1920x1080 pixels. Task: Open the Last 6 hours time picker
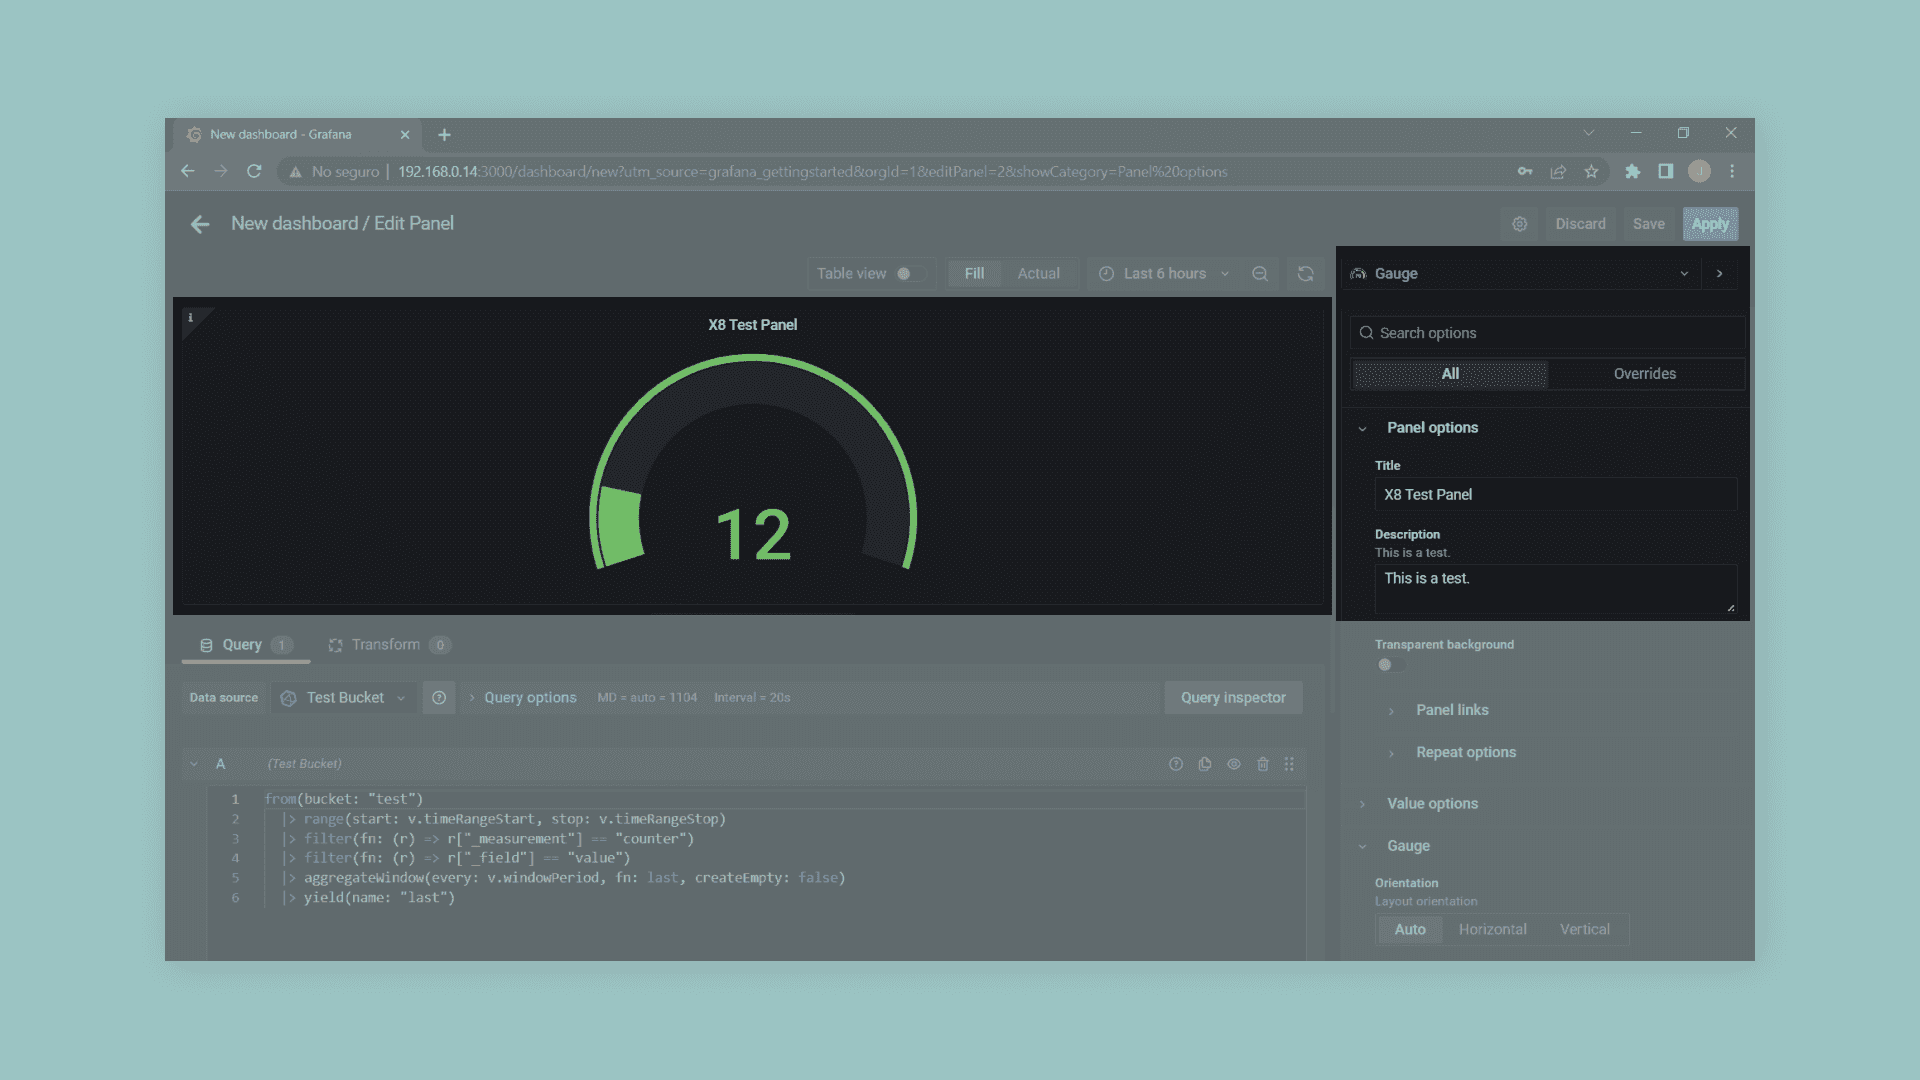click(x=1164, y=274)
